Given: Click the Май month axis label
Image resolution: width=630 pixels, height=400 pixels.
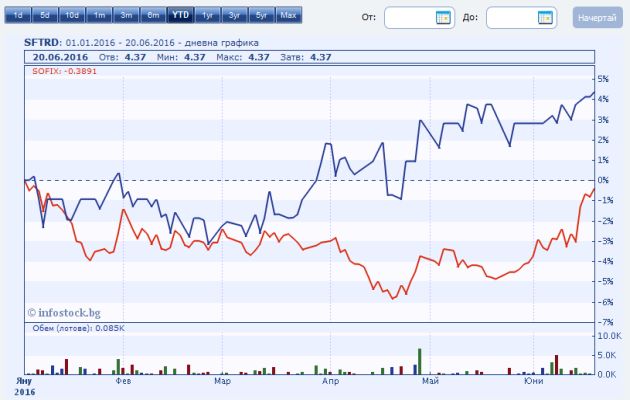Looking at the screenshot, I should tap(430, 380).
